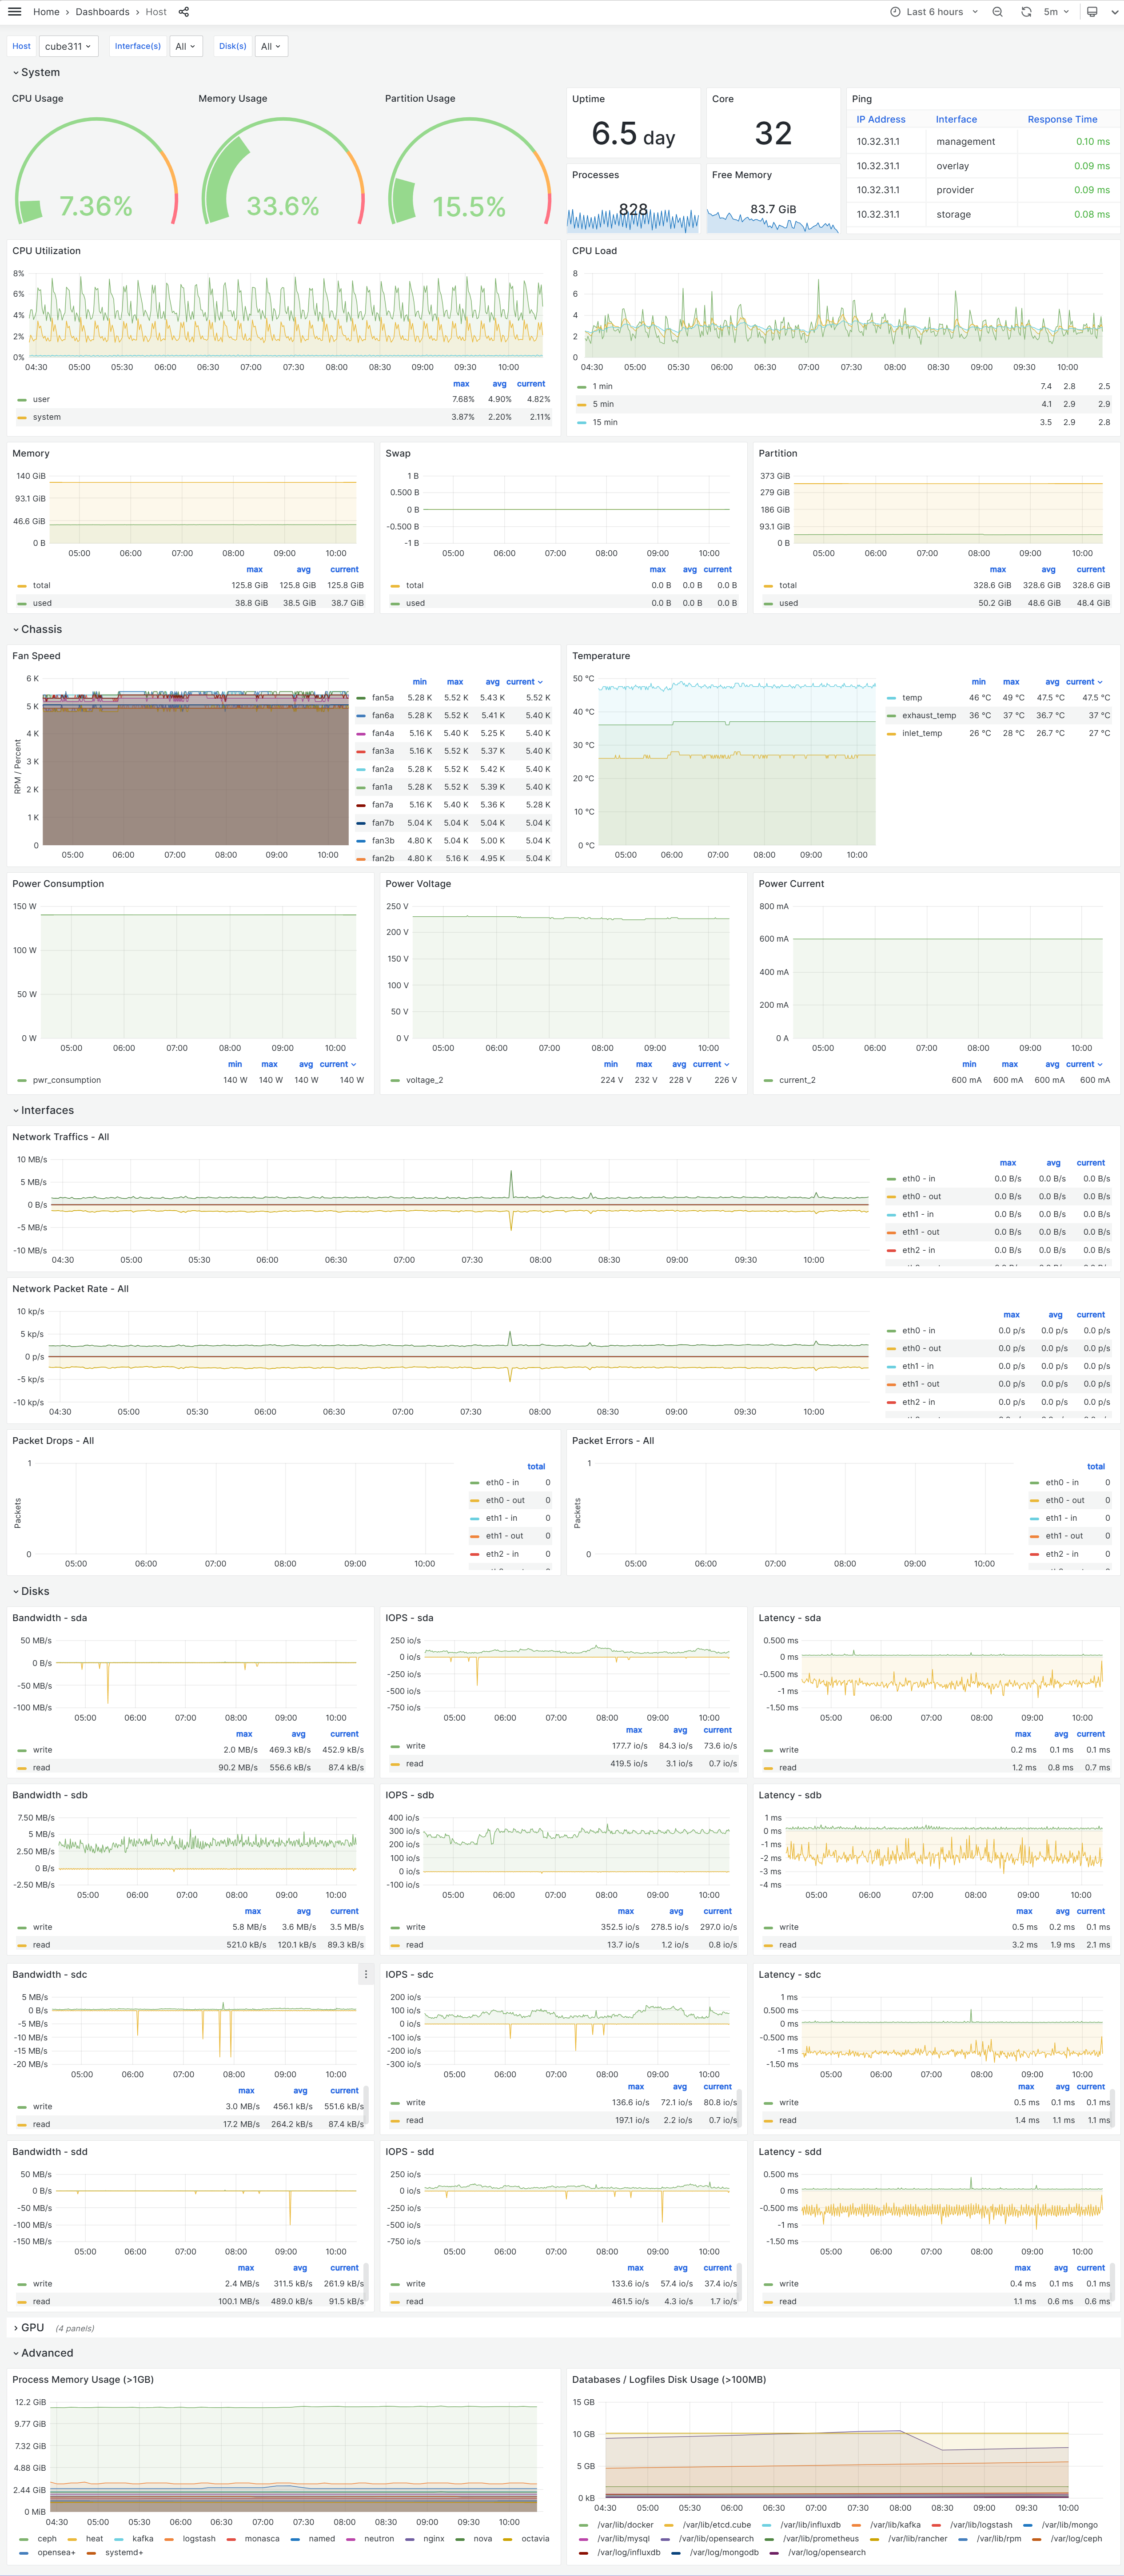
Task: Toggle write series in IOPS - sdb
Action: [415, 1927]
